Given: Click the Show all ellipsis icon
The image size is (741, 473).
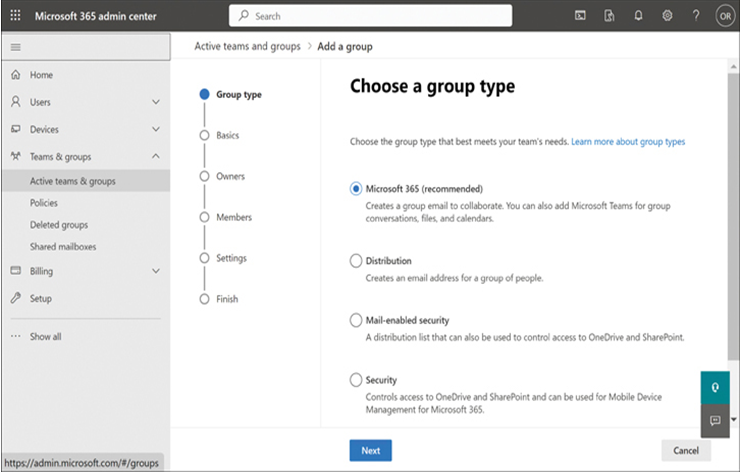Looking at the screenshot, I should pos(16,336).
